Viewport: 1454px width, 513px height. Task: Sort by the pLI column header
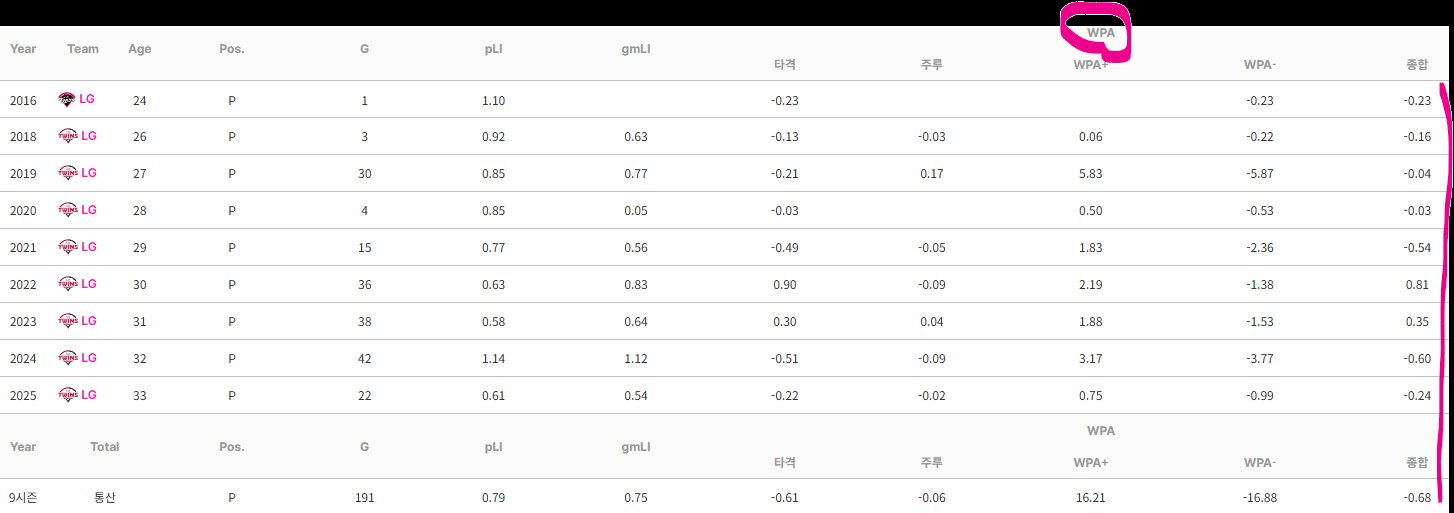click(493, 48)
